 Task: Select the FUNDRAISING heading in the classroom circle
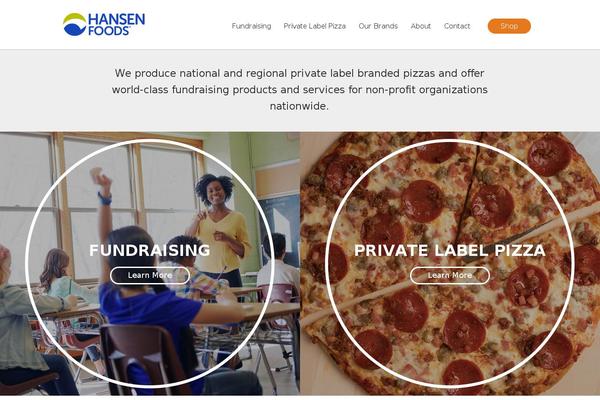pyautogui.click(x=150, y=250)
